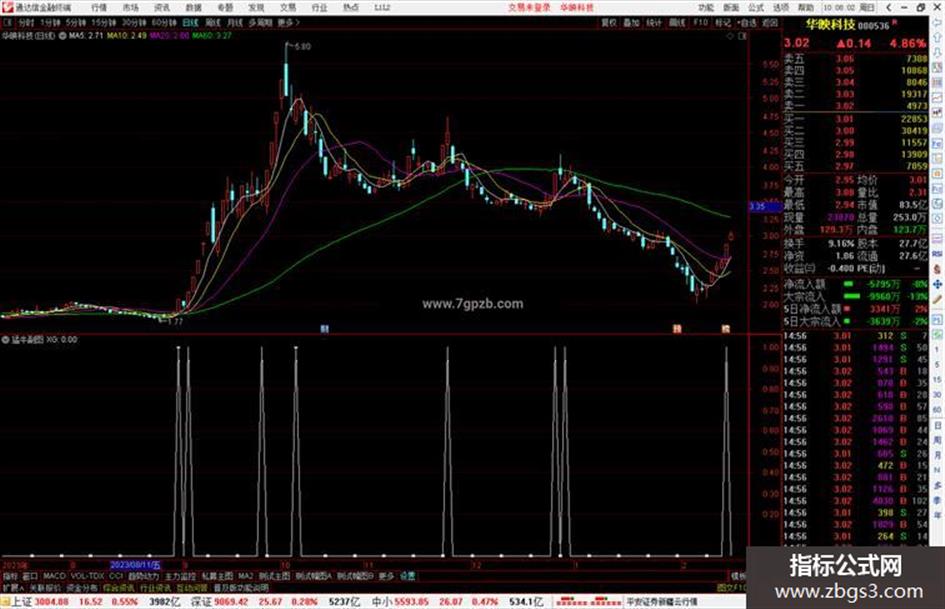Open the 市场 menu
This screenshot has height=609, width=945.
(x=130, y=7)
